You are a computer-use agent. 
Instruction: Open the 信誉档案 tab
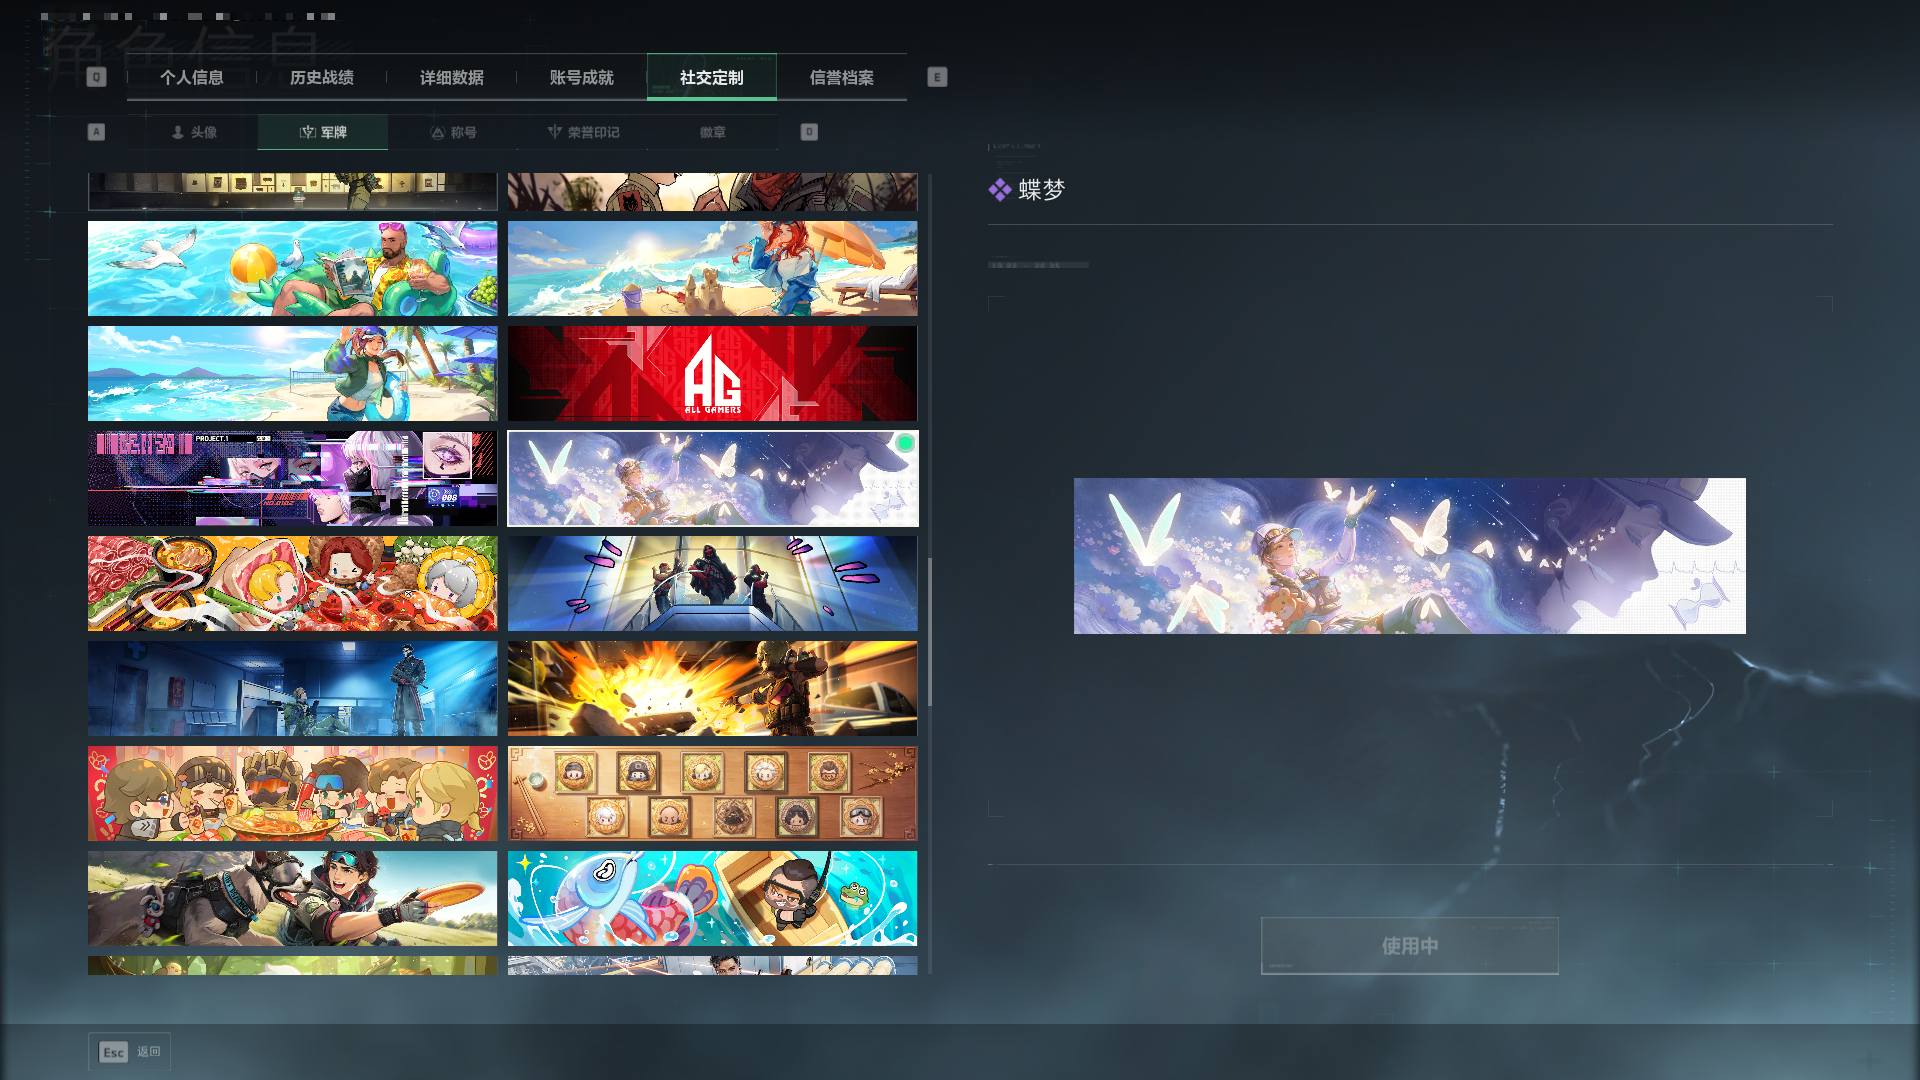(841, 78)
